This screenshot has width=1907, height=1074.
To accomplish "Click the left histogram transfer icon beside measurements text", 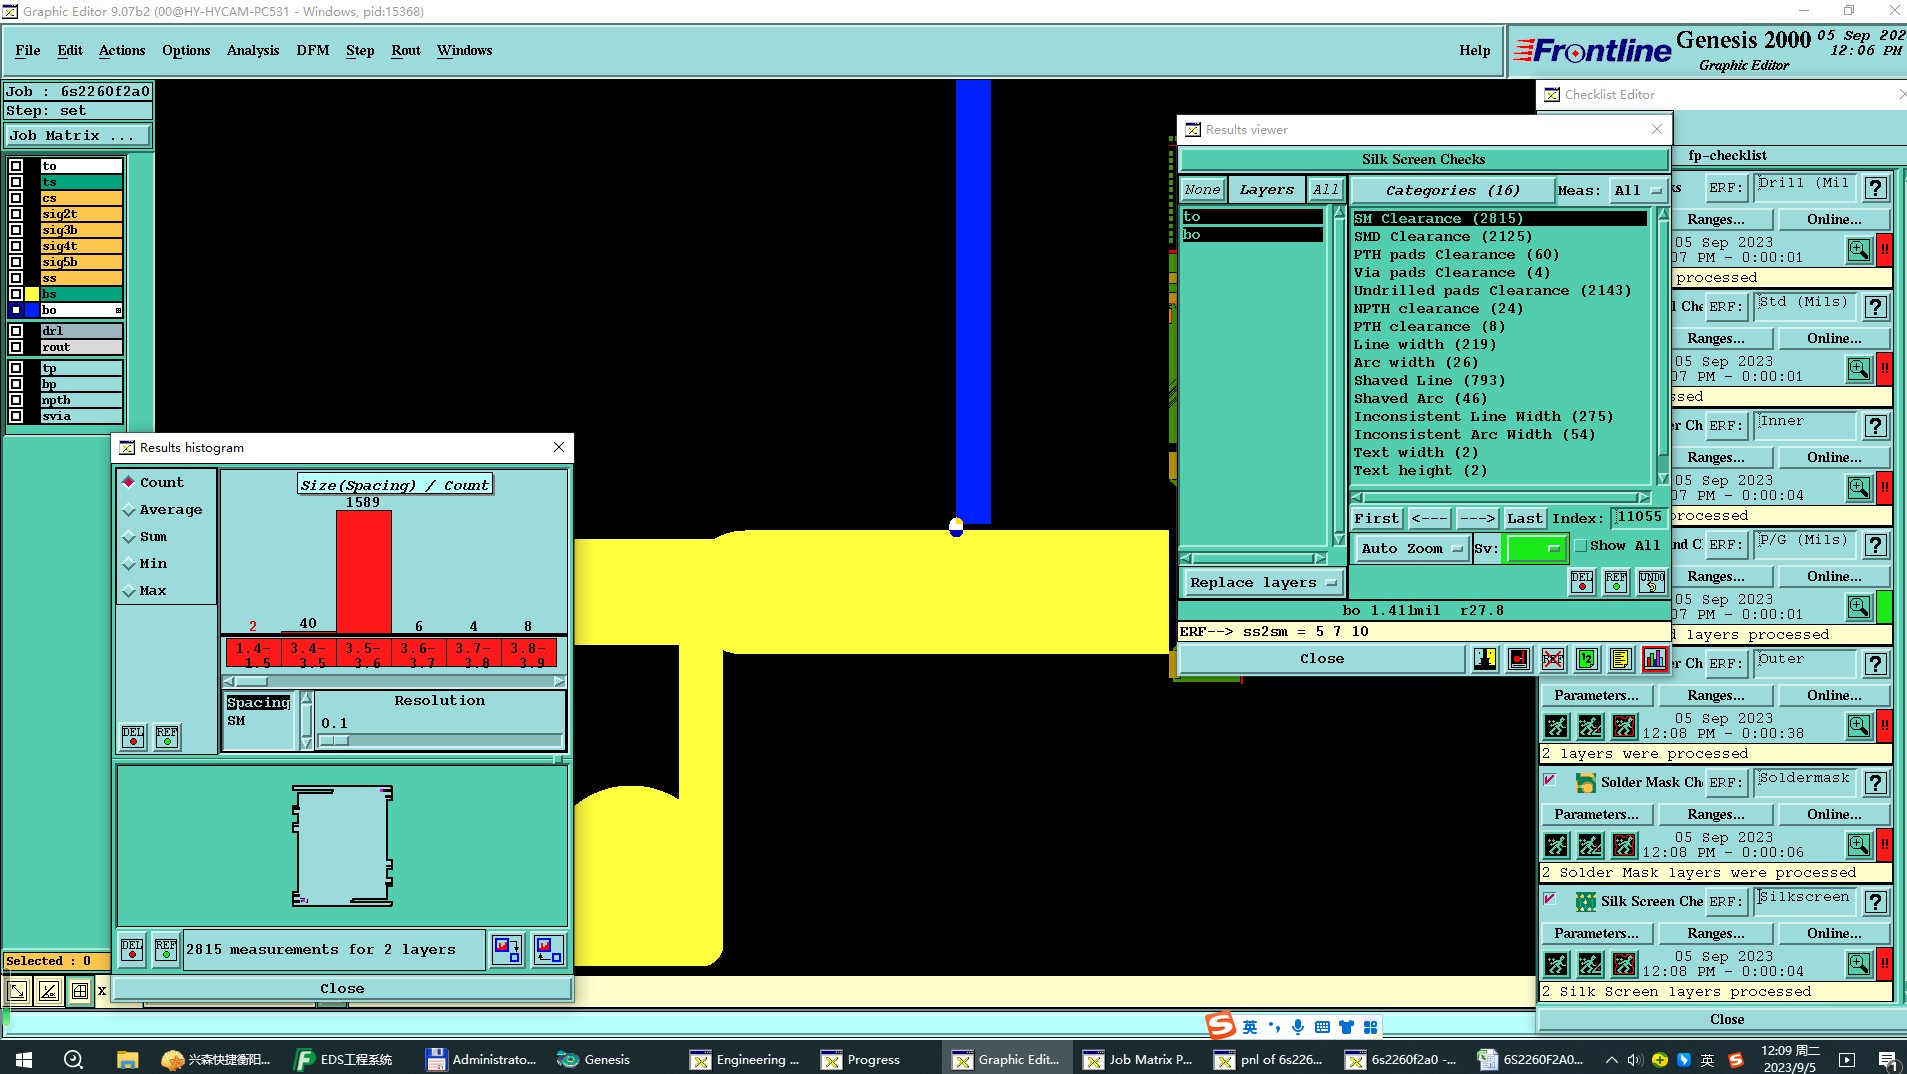I will tap(507, 950).
